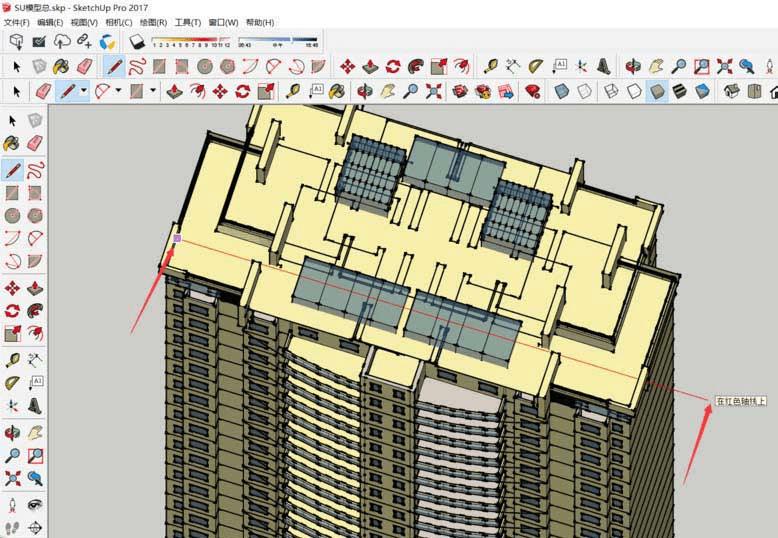778x538 pixels.
Task: Click the shadow date month slider
Action: 192,40
